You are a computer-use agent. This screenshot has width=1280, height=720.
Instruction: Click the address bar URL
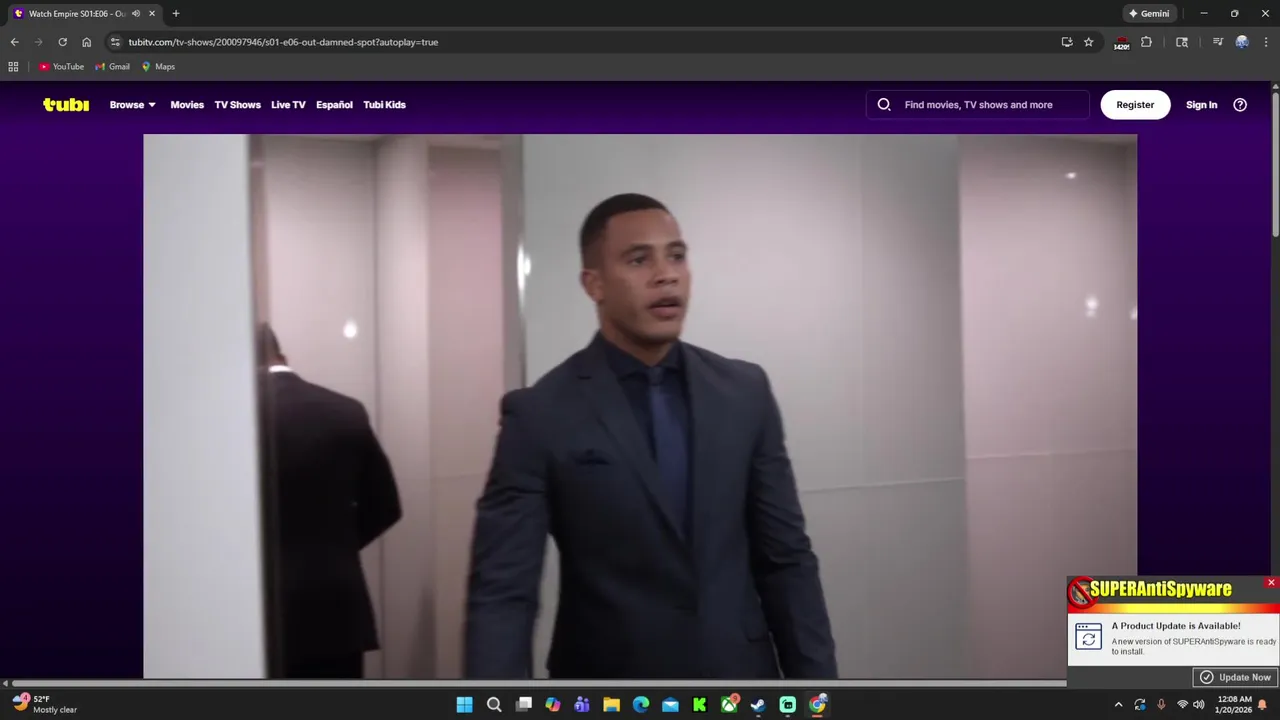click(283, 42)
